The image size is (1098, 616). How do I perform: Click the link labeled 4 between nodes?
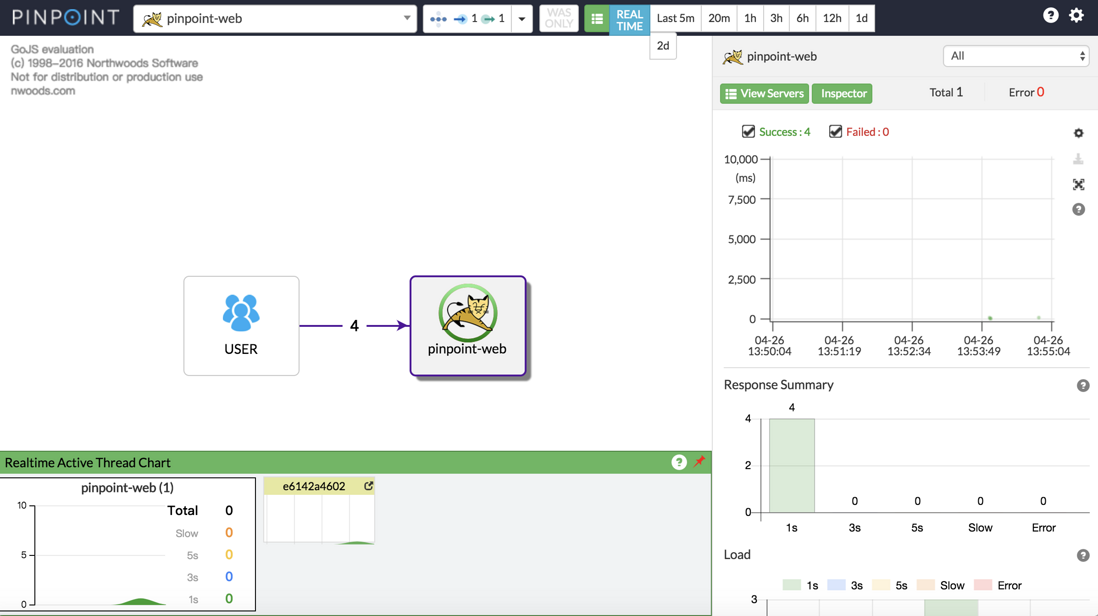pyautogui.click(x=354, y=326)
